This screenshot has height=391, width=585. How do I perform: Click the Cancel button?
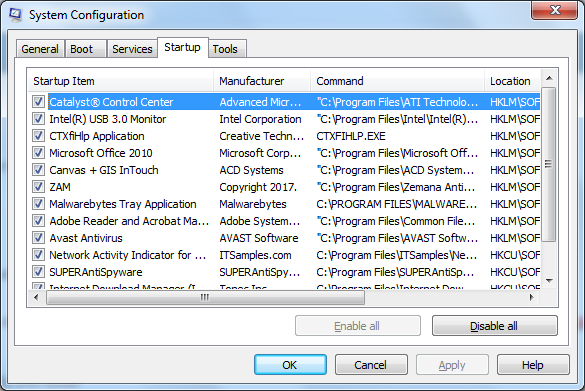coord(371,365)
